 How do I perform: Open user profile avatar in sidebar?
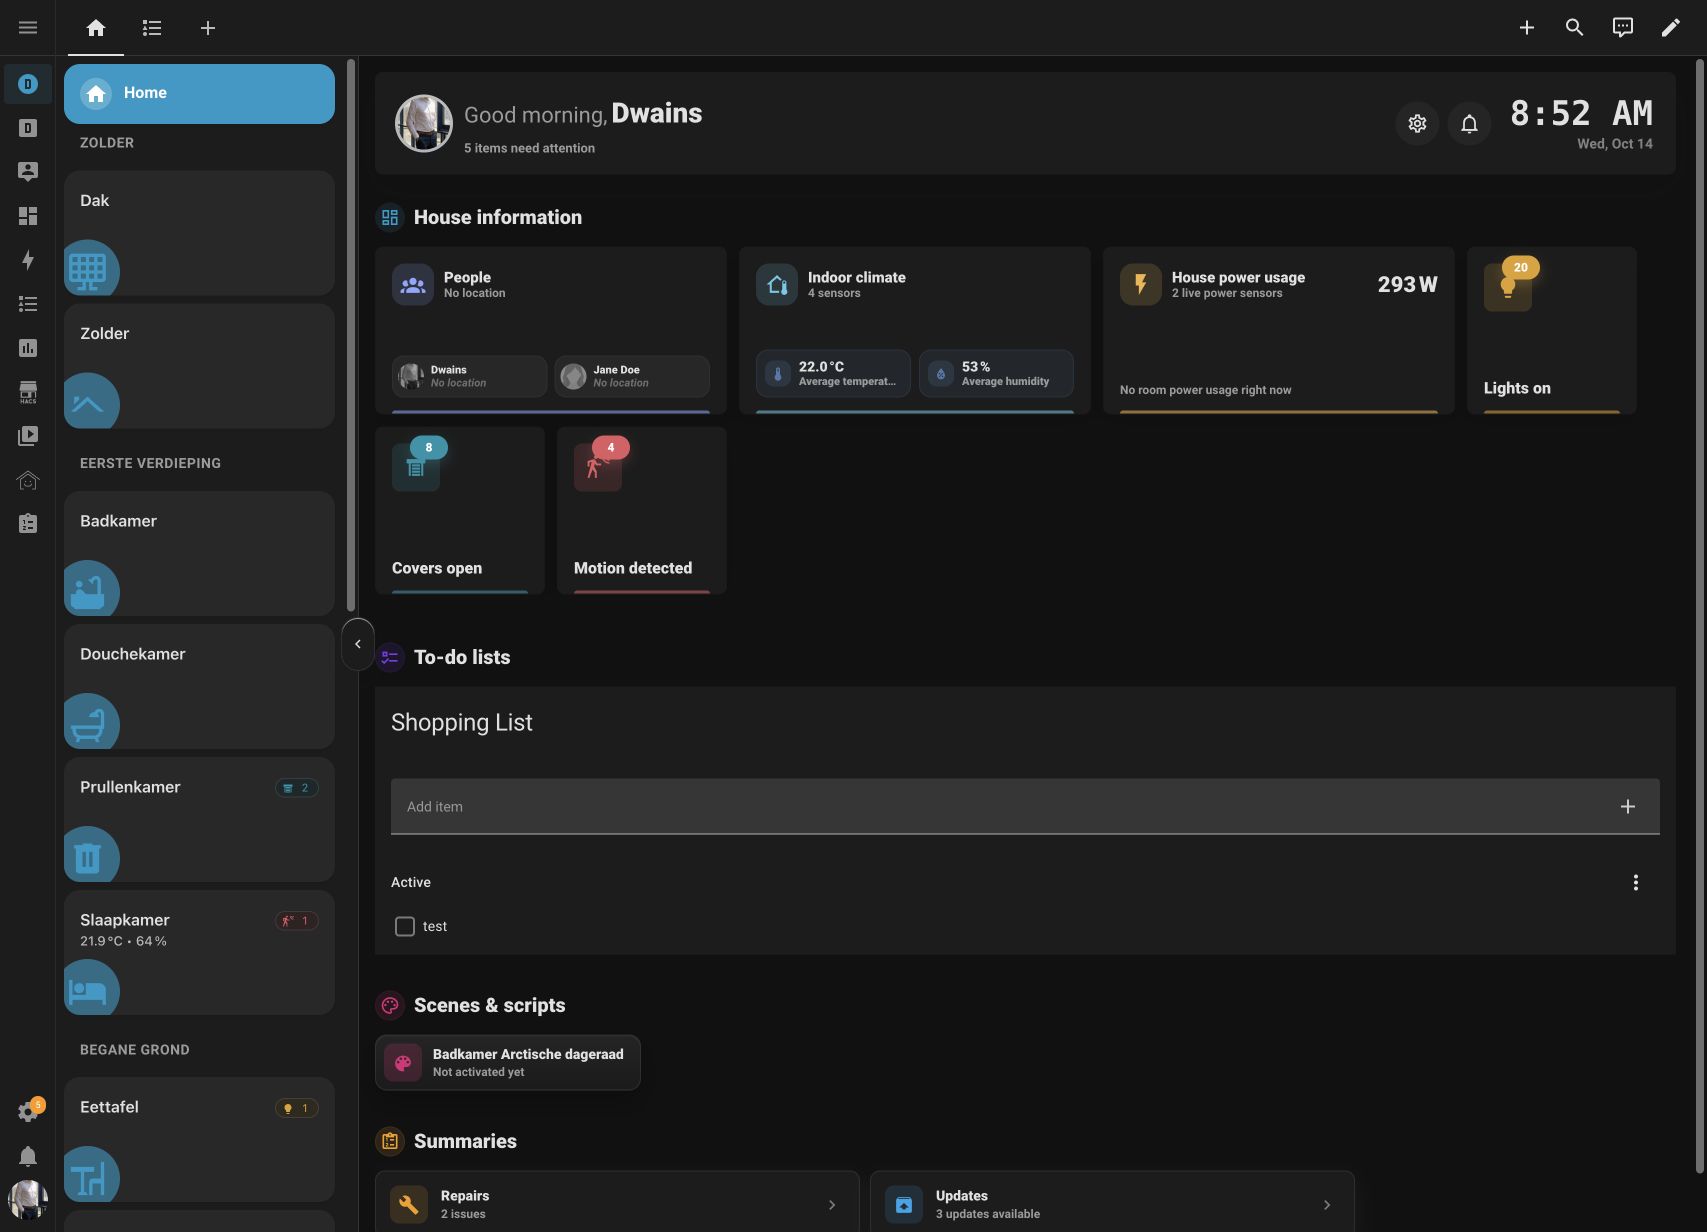[28, 1199]
